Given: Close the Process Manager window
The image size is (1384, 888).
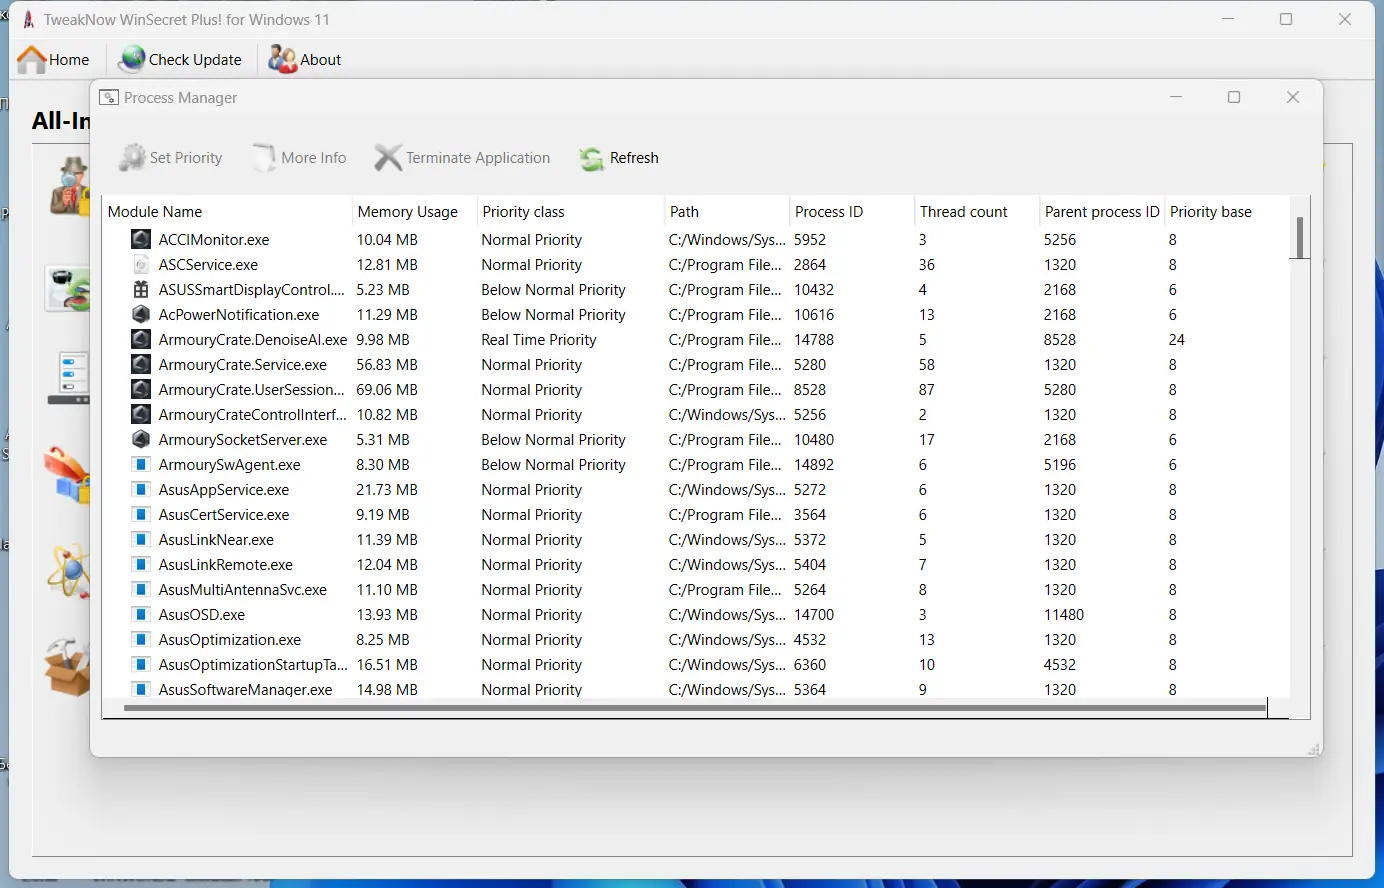Looking at the screenshot, I should 1293,97.
